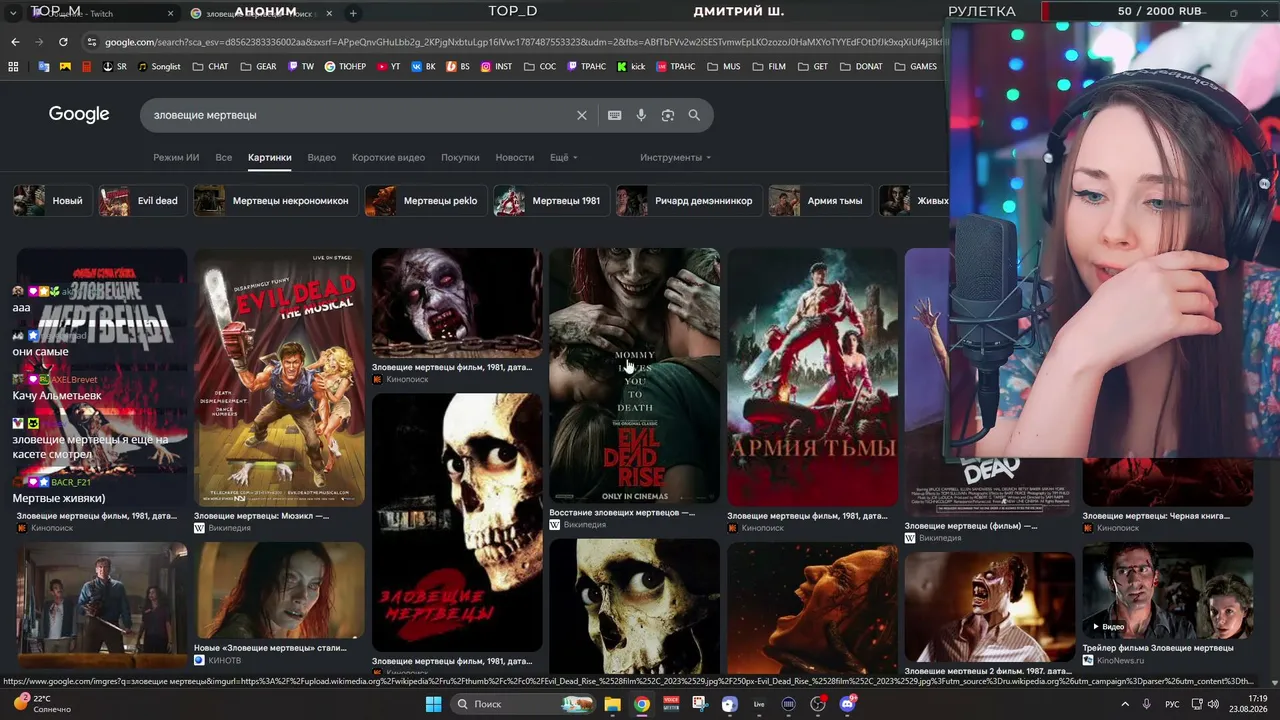
Task: Open the Songlist bookmark
Action: pos(159,67)
